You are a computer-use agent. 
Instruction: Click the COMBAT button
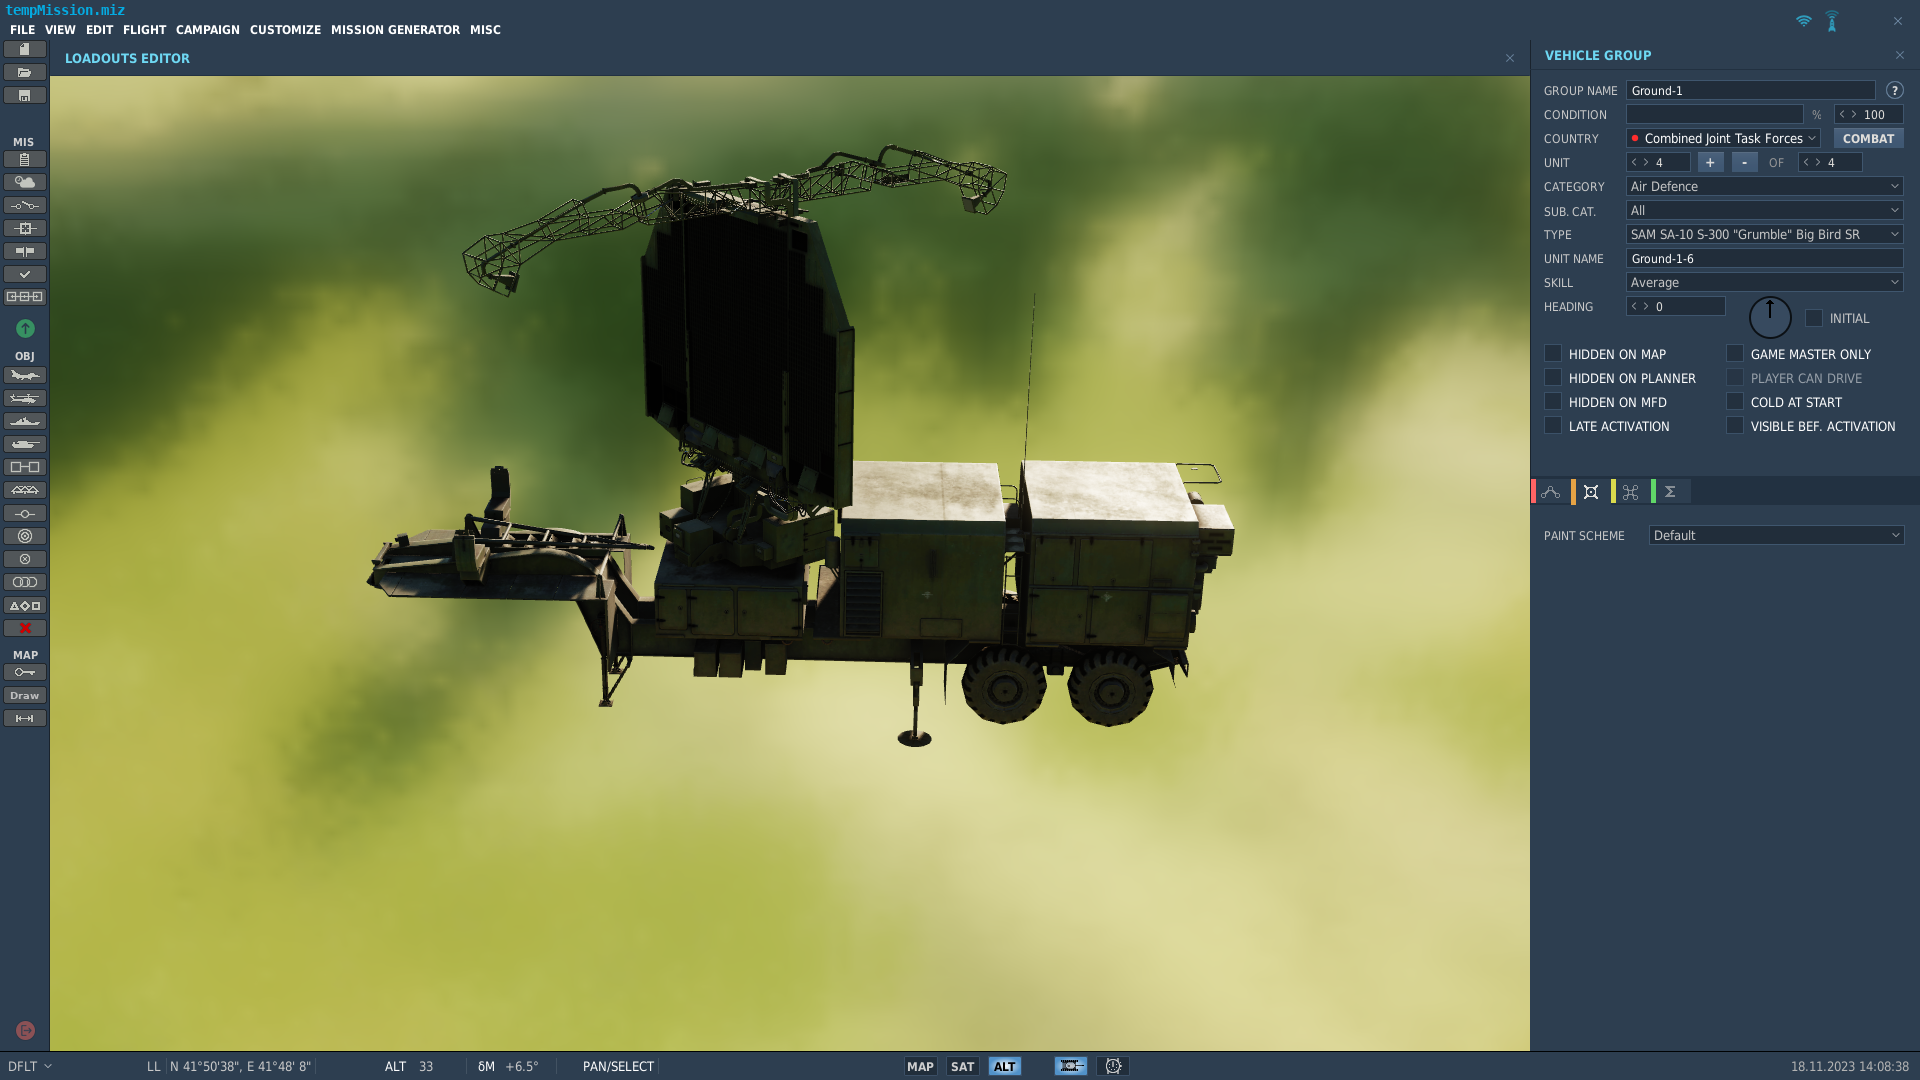(1868, 138)
